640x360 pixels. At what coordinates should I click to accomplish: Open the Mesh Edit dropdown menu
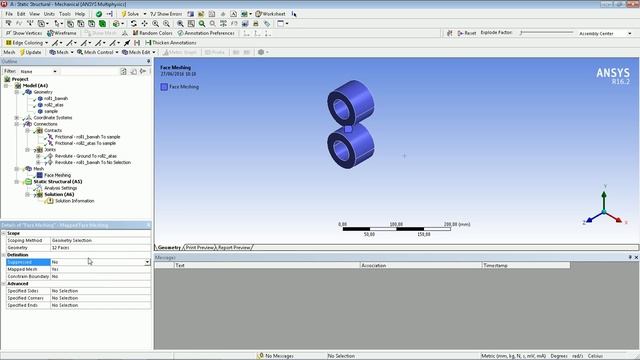(139, 52)
